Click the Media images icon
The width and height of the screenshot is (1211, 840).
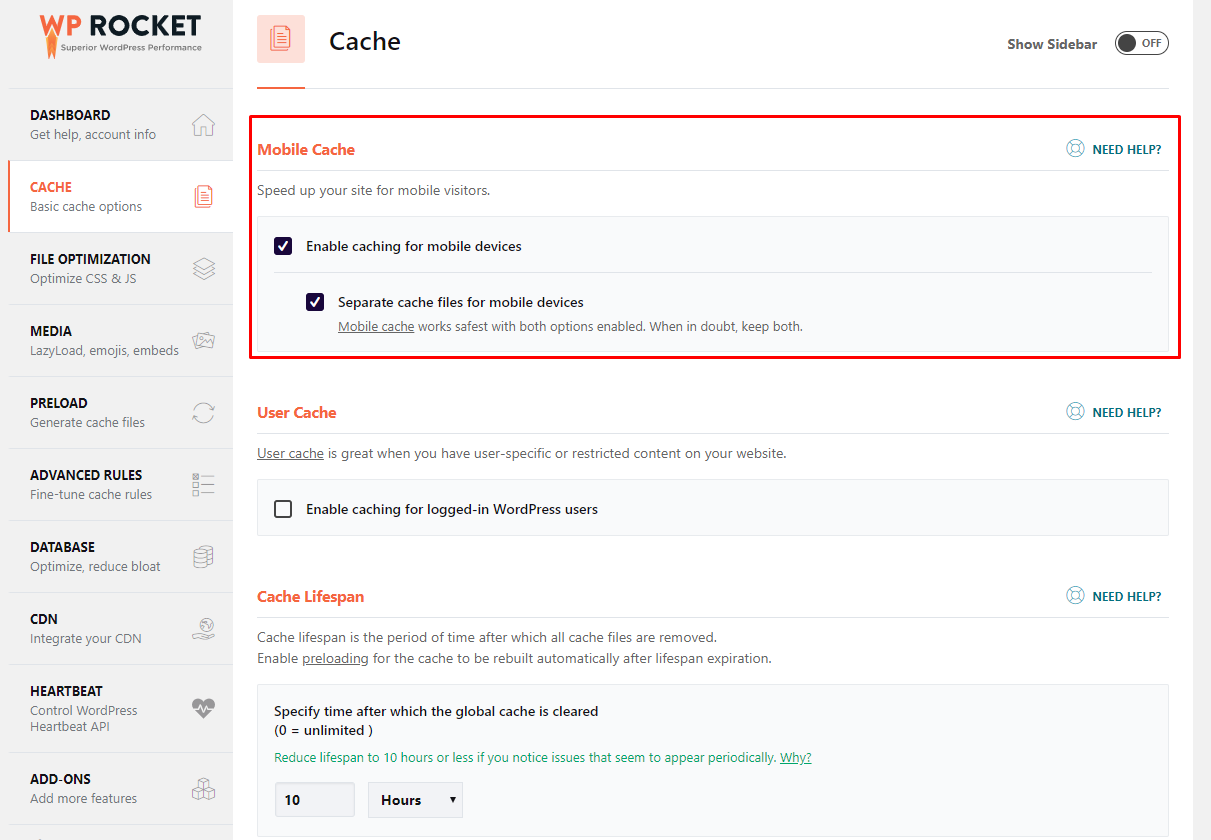coord(203,341)
